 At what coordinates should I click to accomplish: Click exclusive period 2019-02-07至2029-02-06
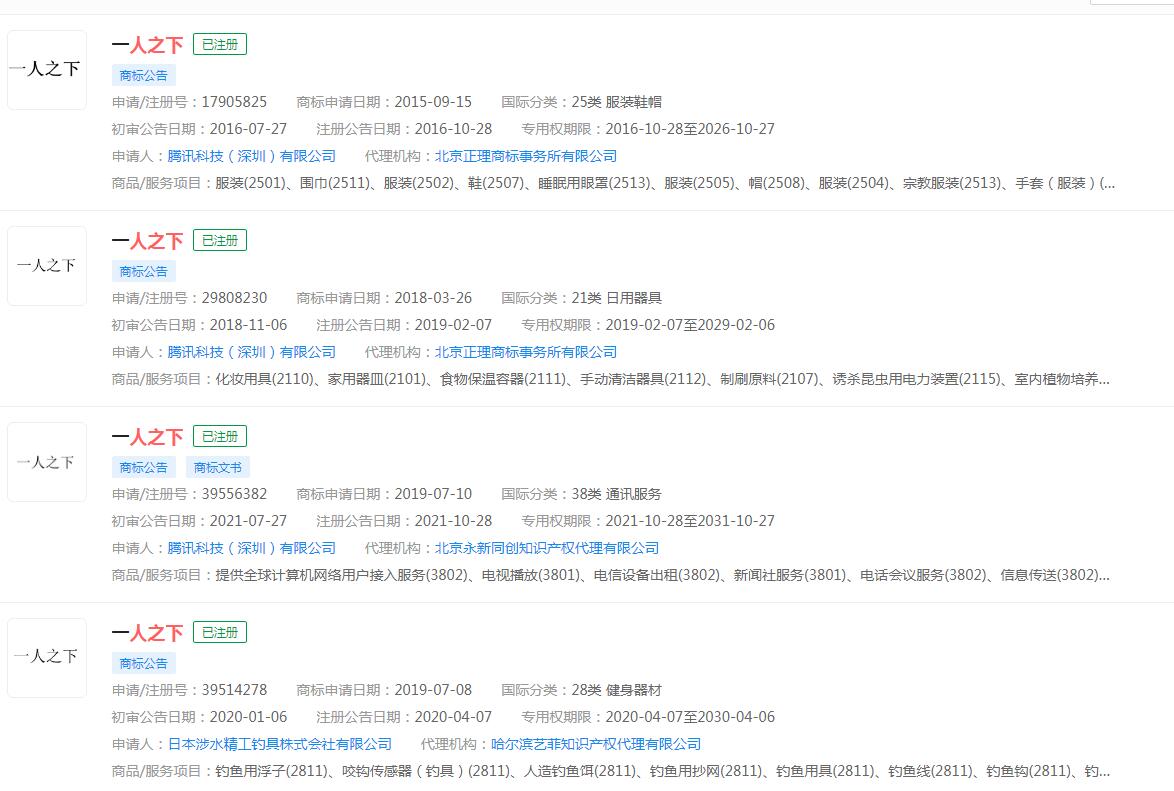click(x=690, y=325)
